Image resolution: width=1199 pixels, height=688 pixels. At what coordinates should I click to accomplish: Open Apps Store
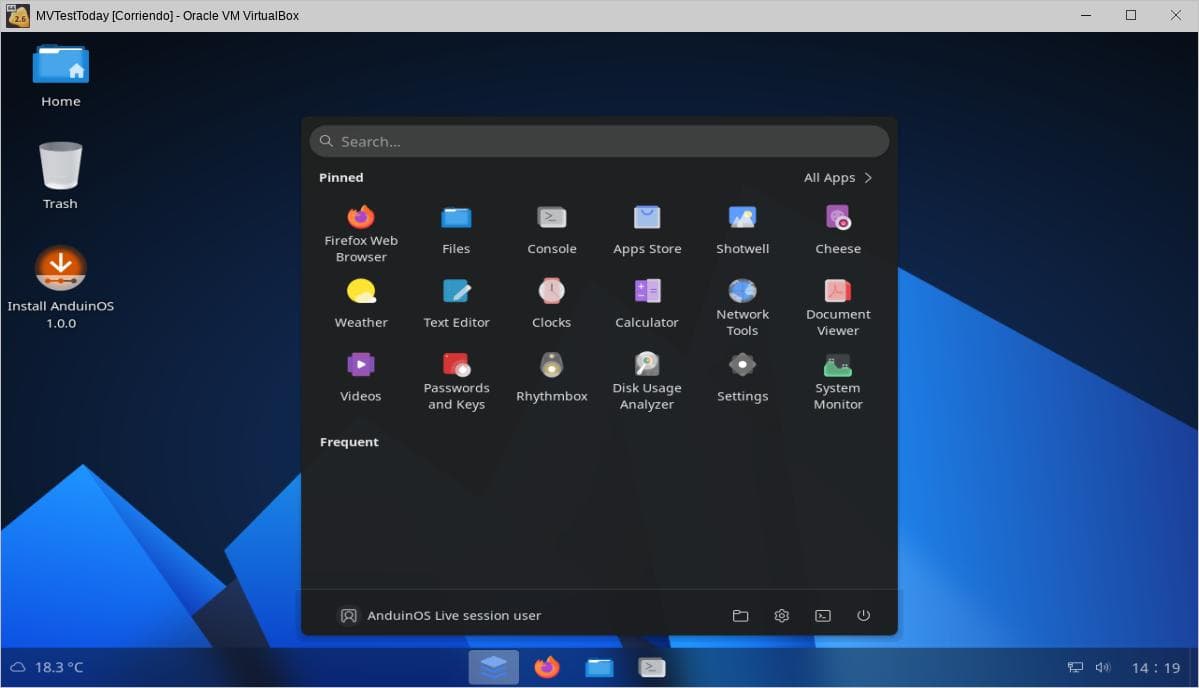(x=647, y=230)
